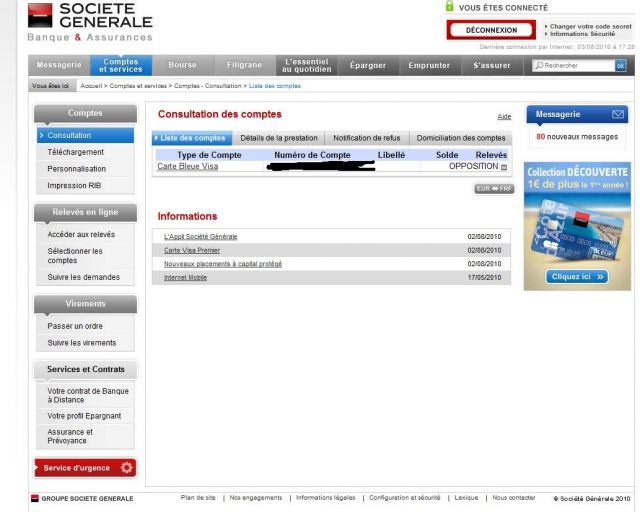Select Impression RIB in the sidebar
Image resolution: width=640 pixels, height=512 pixels.
[85, 185]
